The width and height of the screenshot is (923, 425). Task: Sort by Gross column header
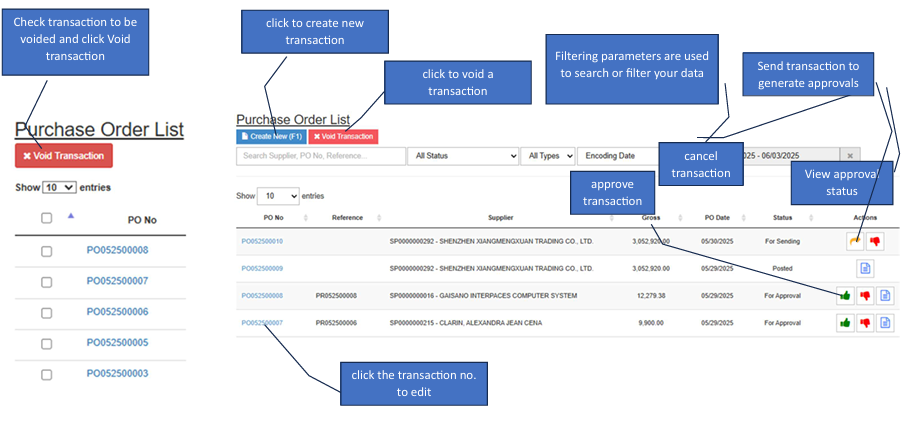pyautogui.click(x=650, y=217)
